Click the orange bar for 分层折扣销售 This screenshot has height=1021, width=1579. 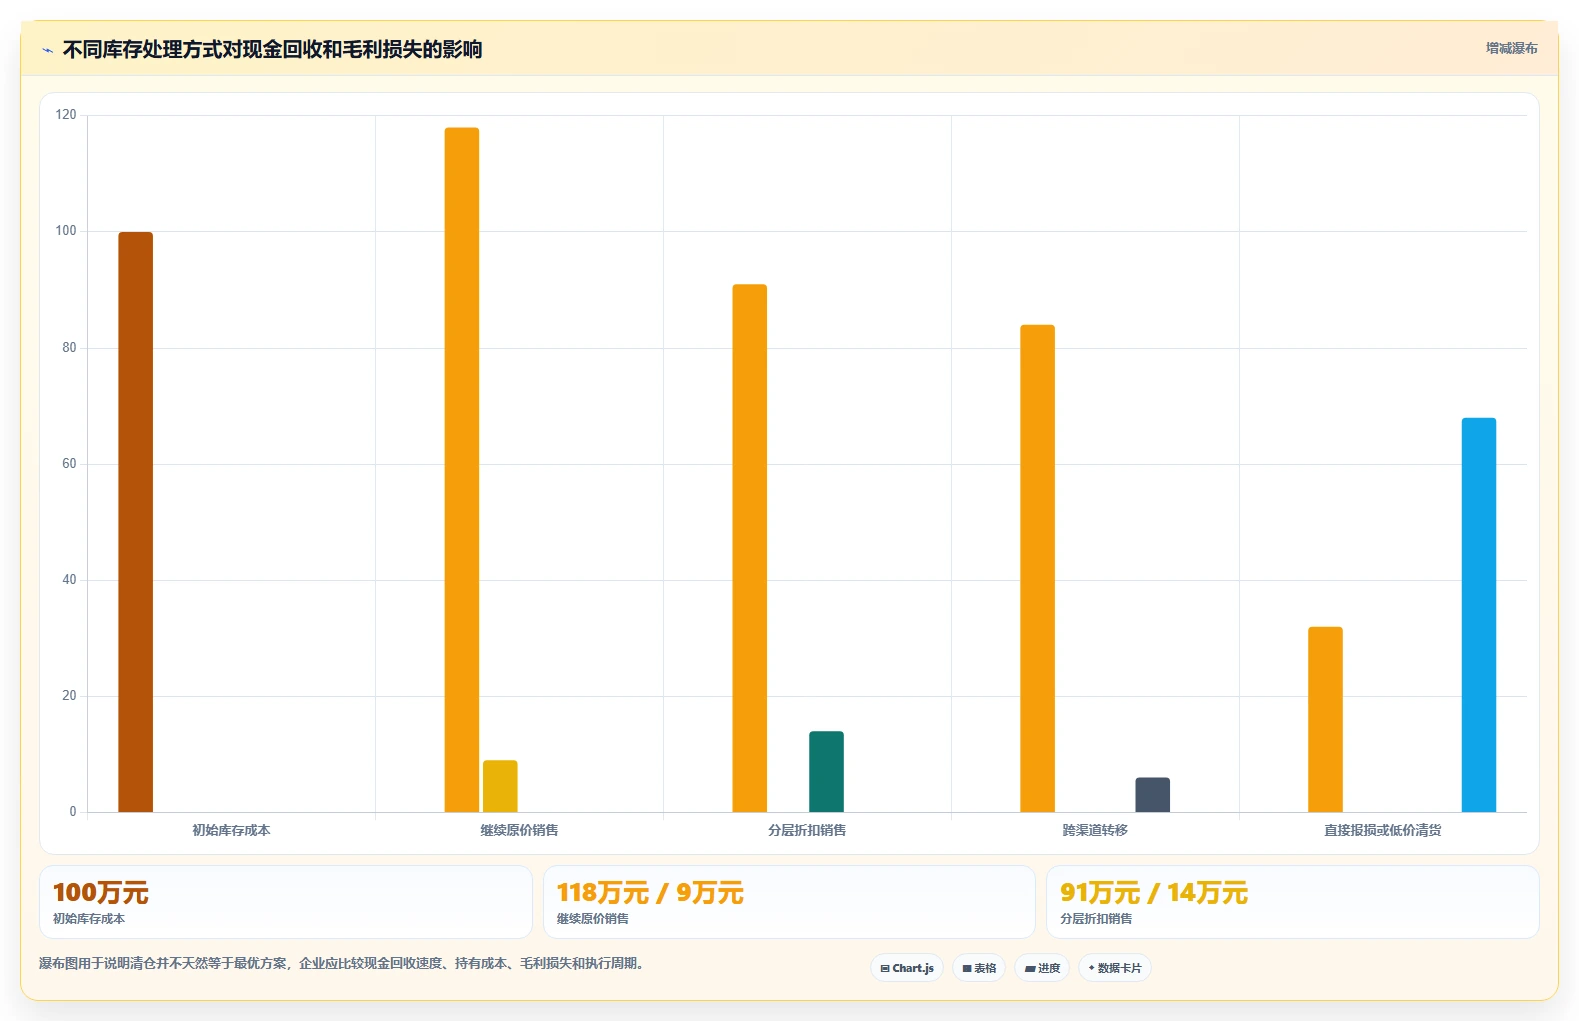pyautogui.click(x=750, y=548)
